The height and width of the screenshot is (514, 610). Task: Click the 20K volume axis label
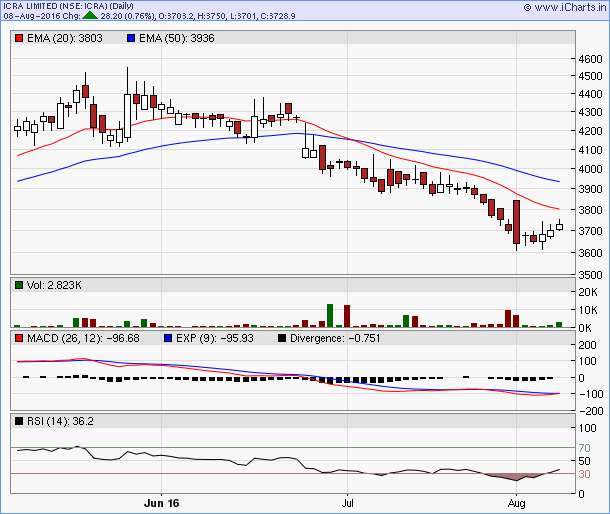tap(588, 292)
